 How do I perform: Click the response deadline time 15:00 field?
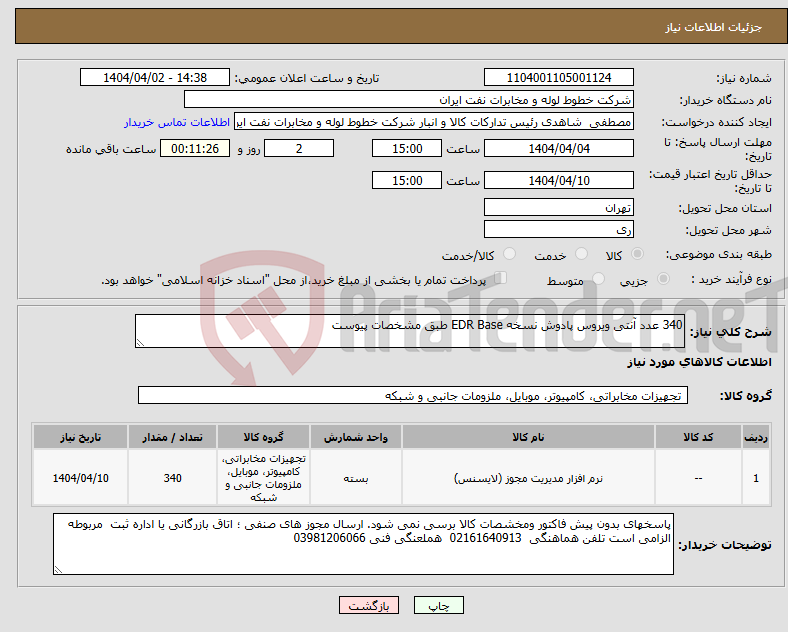pyautogui.click(x=407, y=148)
